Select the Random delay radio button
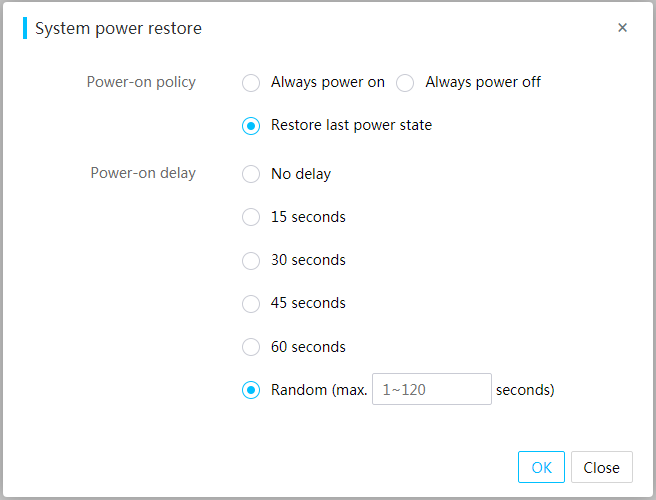Viewport: 656px width, 500px height. (251, 390)
